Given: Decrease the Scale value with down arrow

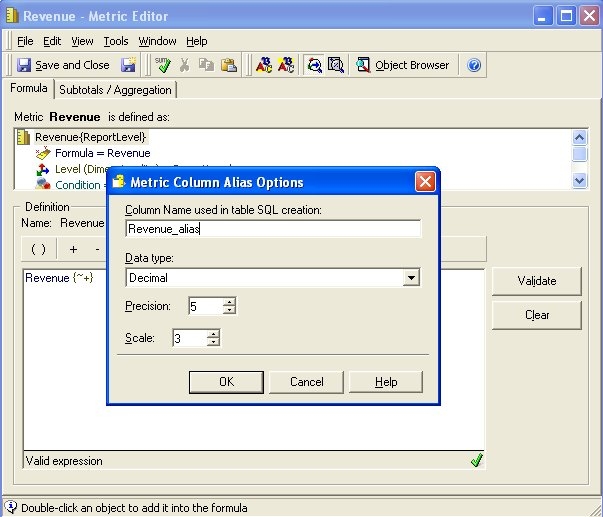Looking at the screenshot, I should click(x=213, y=343).
